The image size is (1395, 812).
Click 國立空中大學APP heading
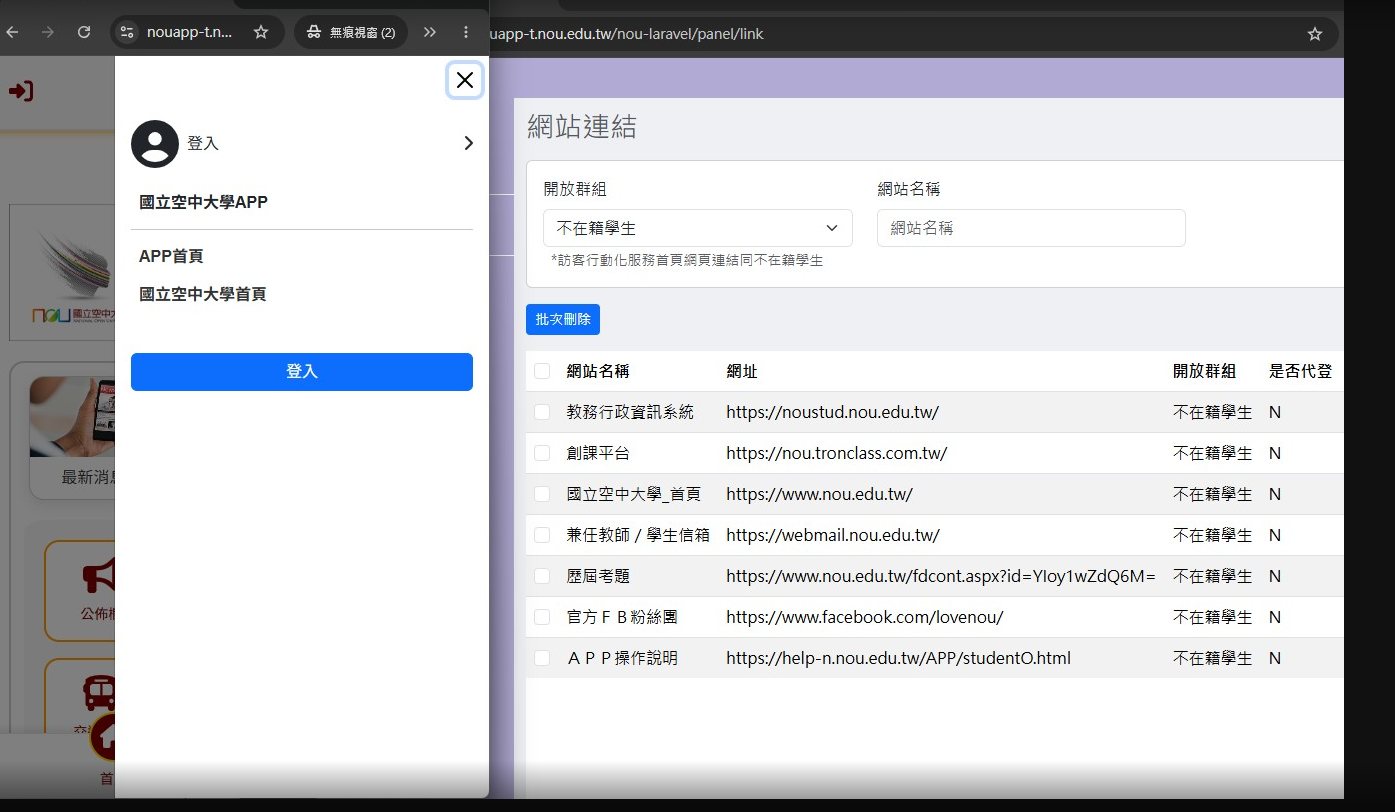(204, 202)
